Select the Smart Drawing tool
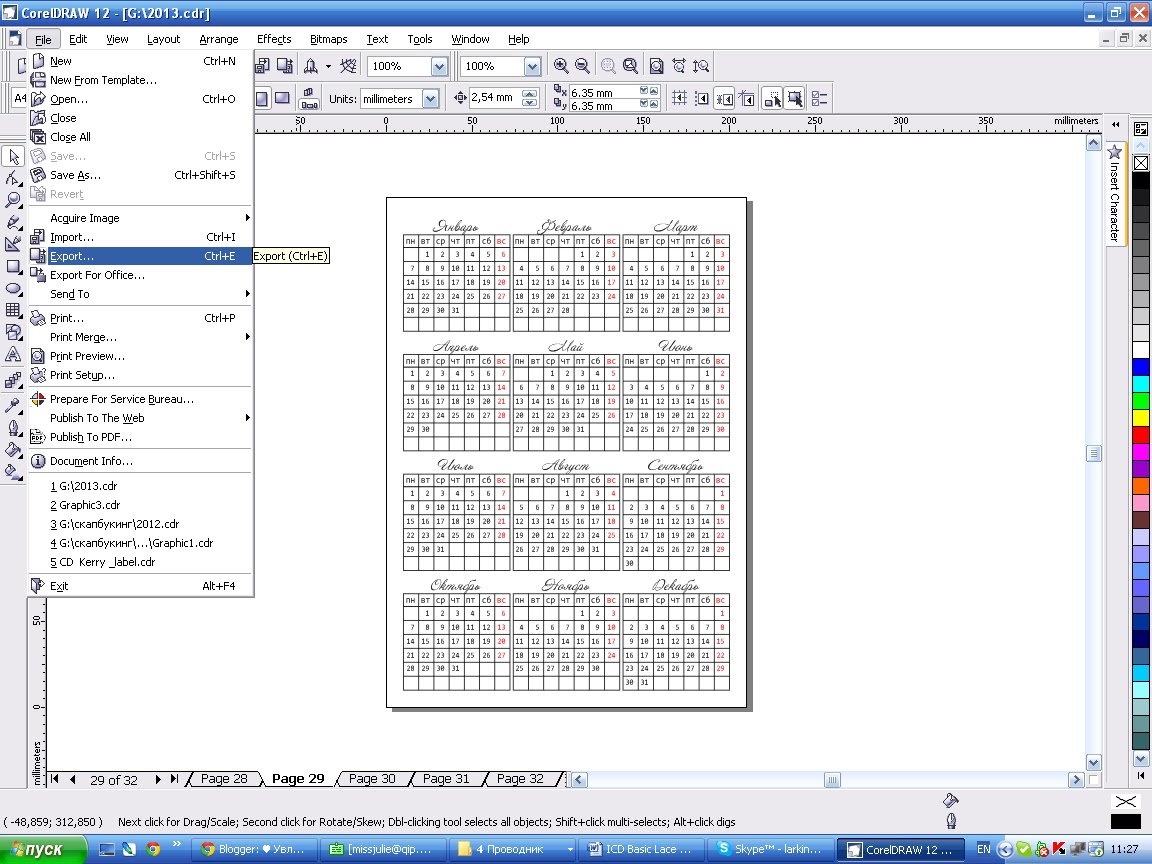This screenshot has height=864, width=1152. [13, 244]
